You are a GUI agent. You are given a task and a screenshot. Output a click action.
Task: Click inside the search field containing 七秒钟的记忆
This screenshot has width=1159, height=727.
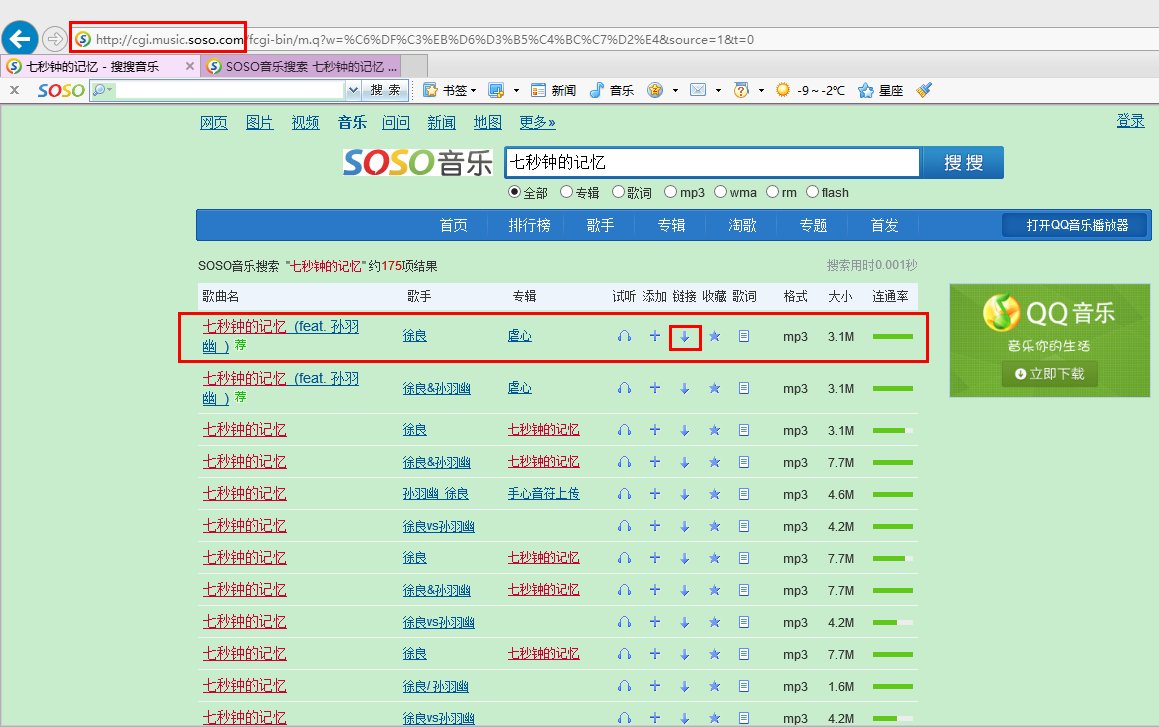point(712,160)
